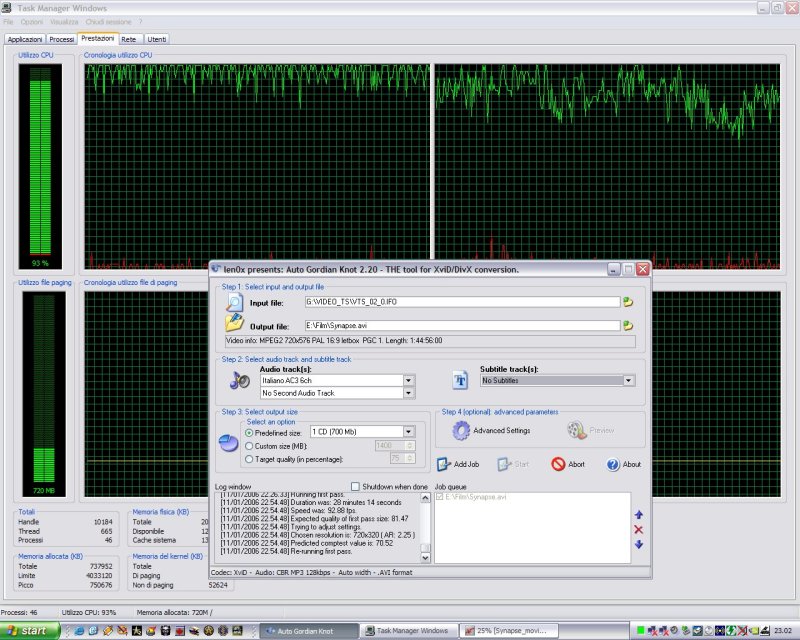
Task: Toggle the E:\Film\Synapse.avi job checkbox
Action: click(439, 497)
